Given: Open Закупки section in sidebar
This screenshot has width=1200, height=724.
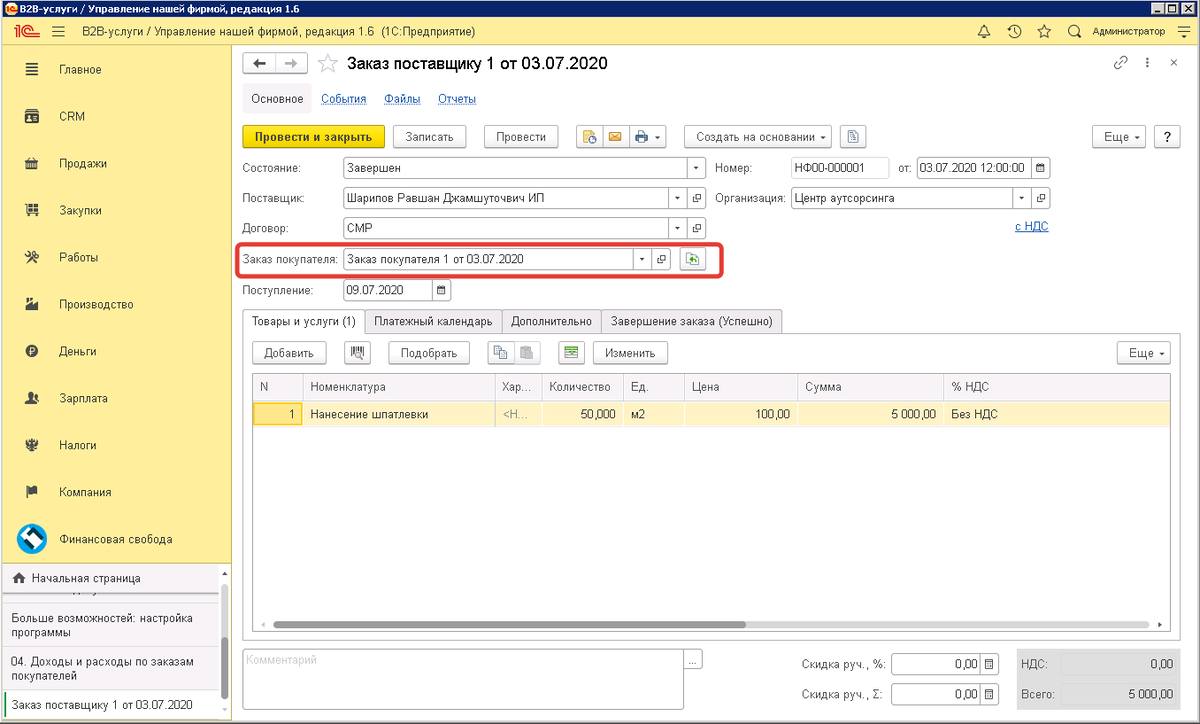Looking at the screenshot, I should [115, 210].
